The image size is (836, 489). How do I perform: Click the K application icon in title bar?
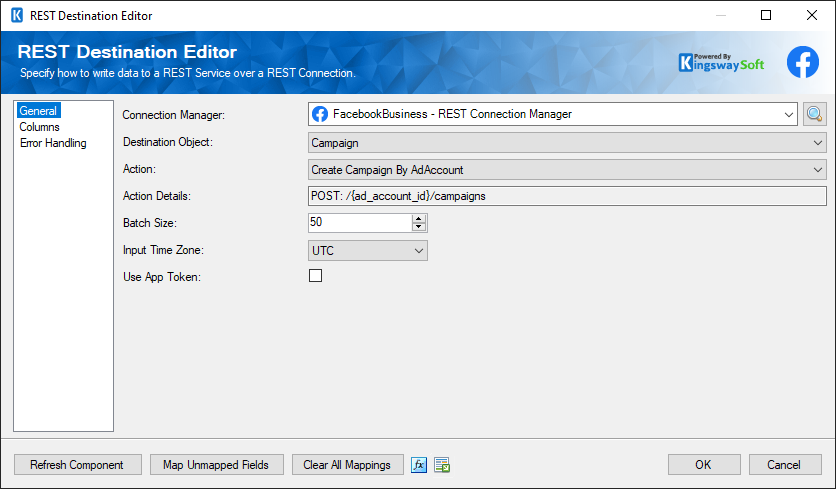point(17,15)
